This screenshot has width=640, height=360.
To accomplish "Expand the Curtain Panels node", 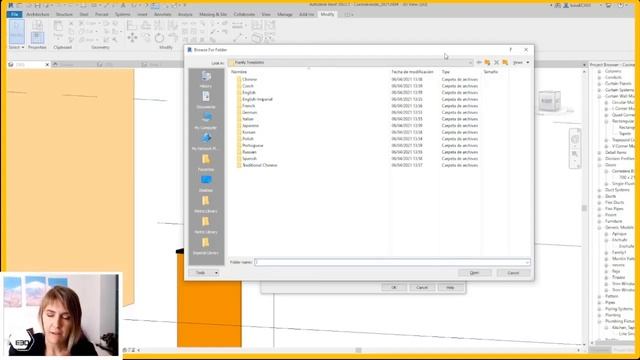I will [x=599, y=83].
